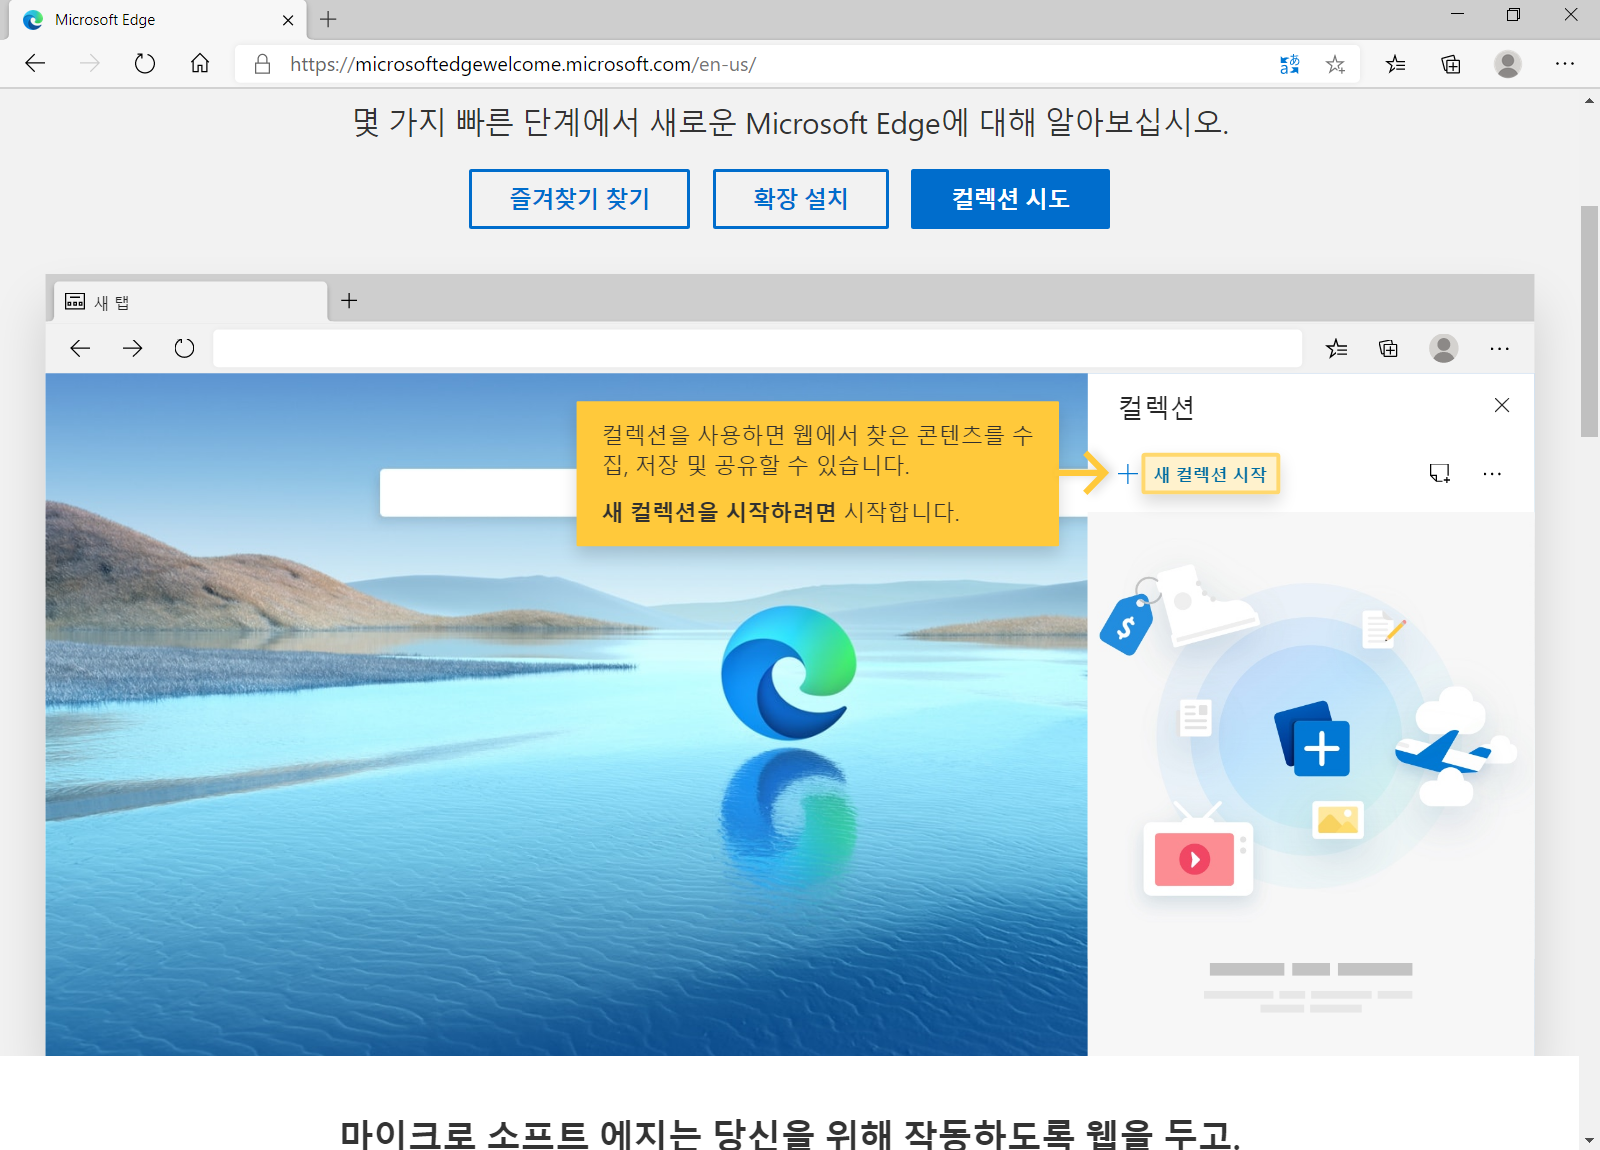Click demo favorites list icon

coord(1337,348)
